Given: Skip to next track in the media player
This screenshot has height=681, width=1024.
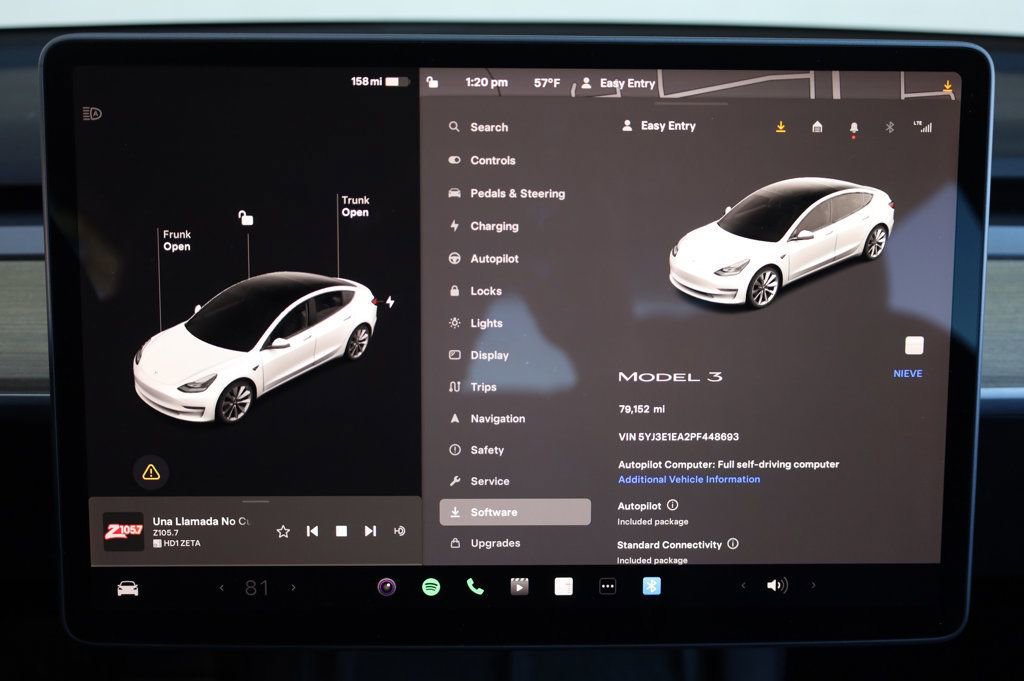Looking at the screenshot, I should (370, 531).
